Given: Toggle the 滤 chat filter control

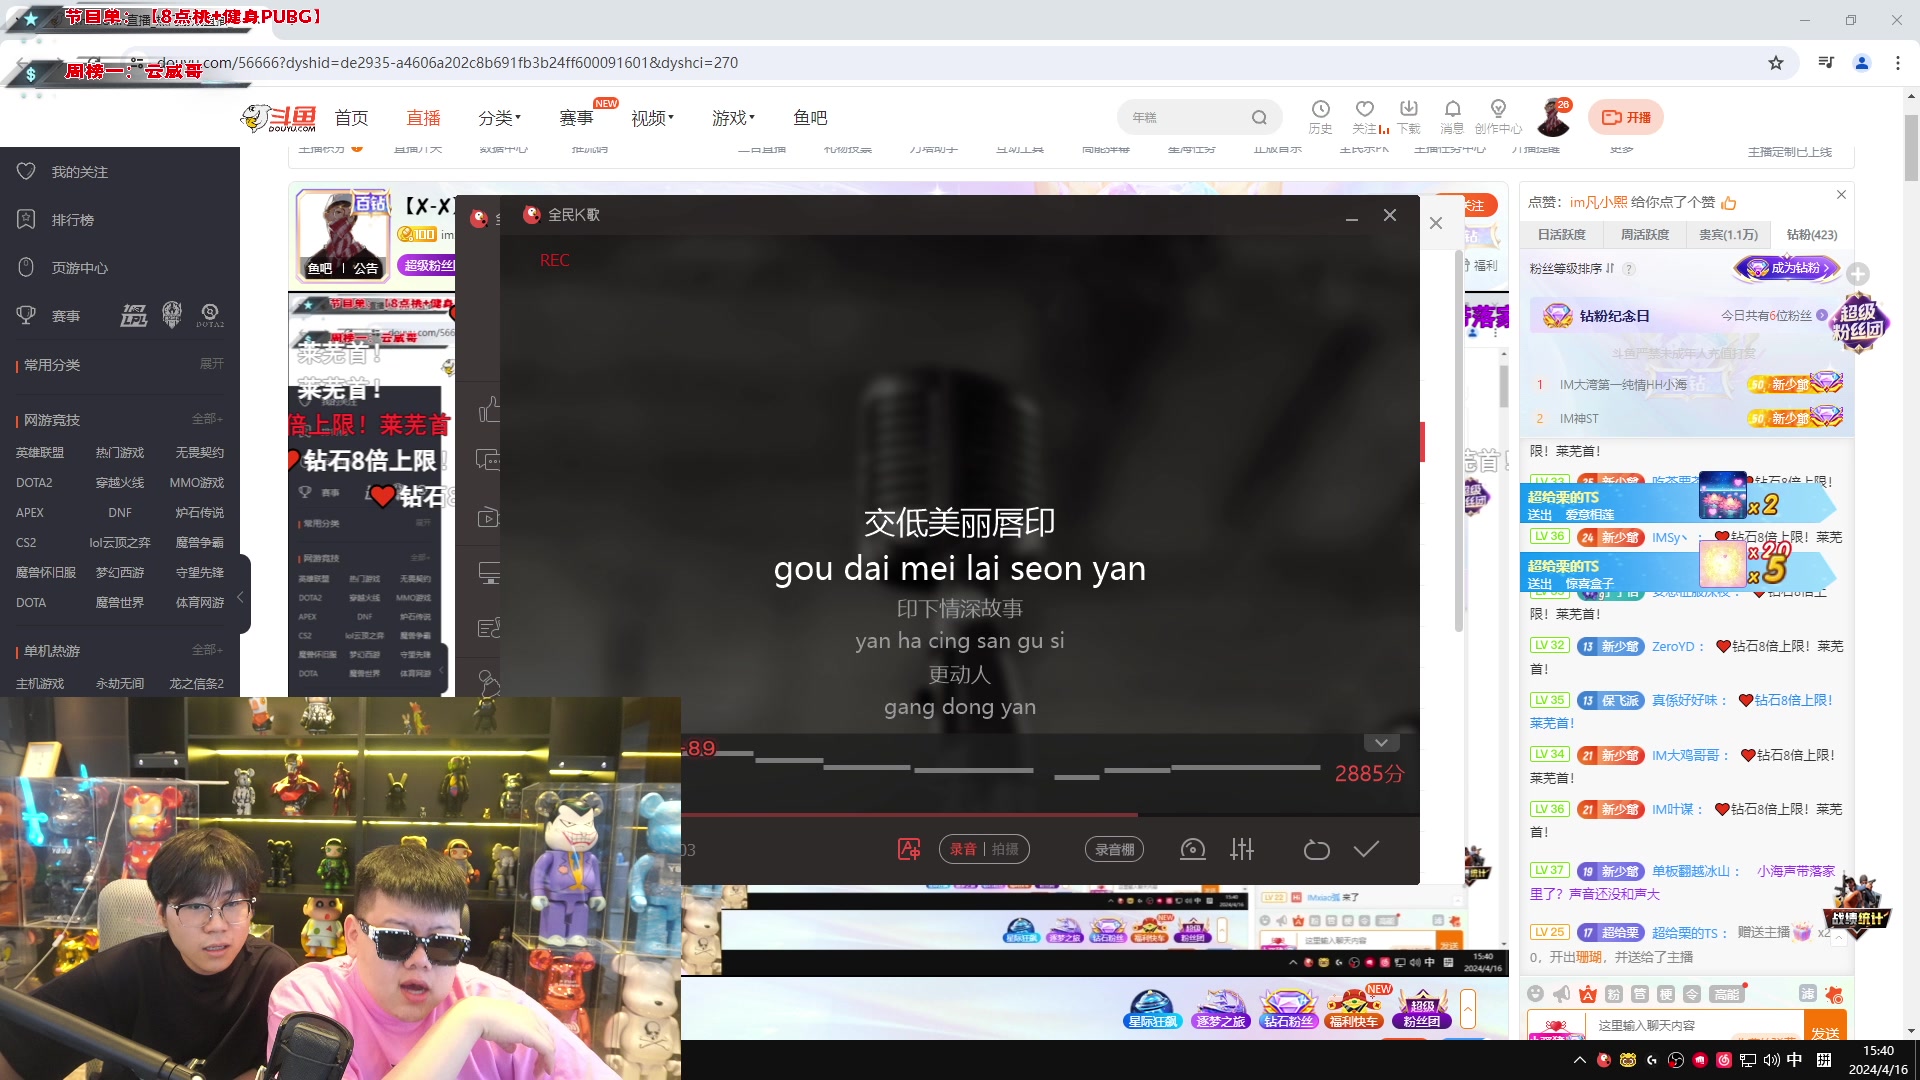Looking at the screenshot, I should [1808, 994].
